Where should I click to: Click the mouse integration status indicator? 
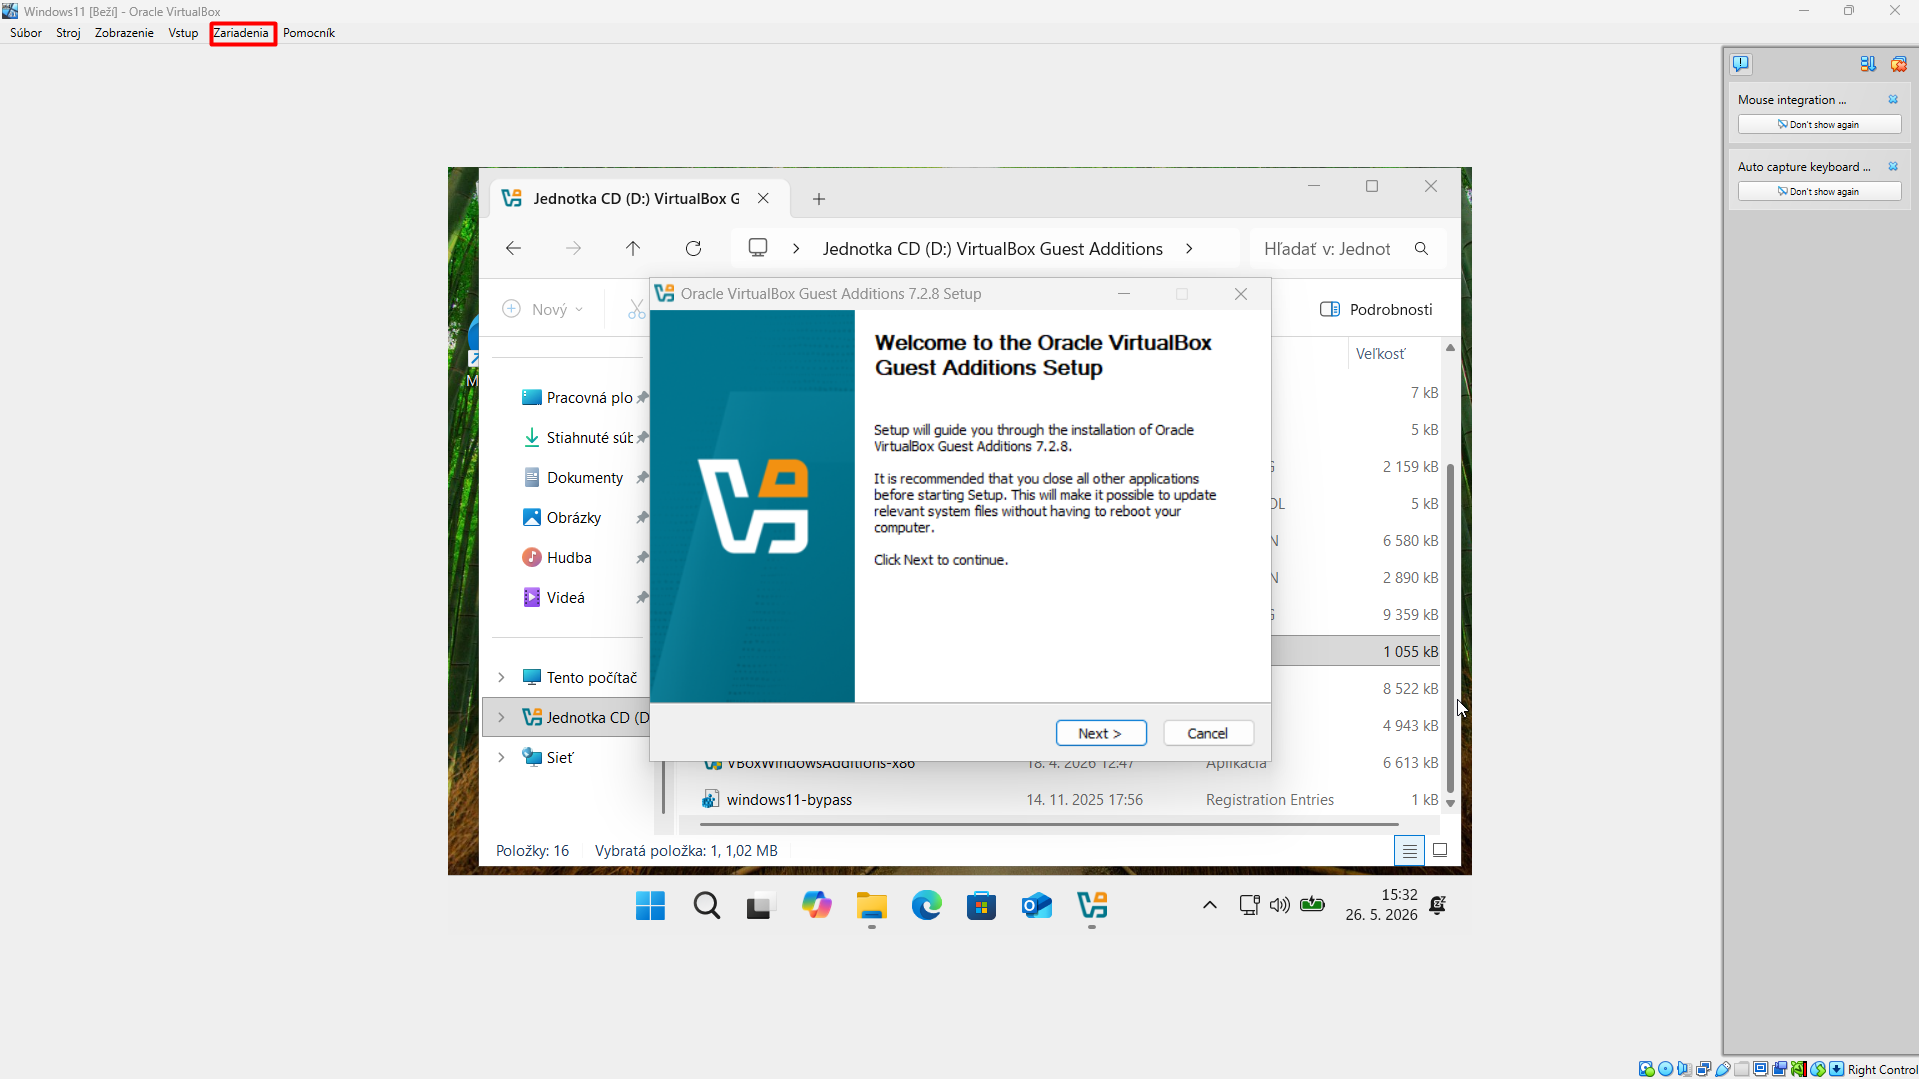coord(1818,1069)
